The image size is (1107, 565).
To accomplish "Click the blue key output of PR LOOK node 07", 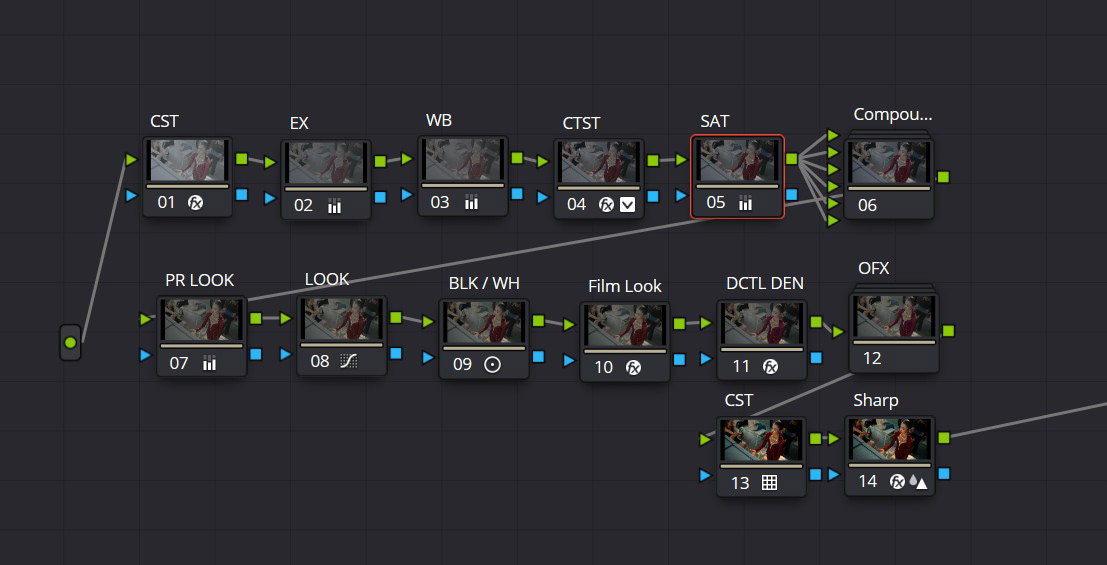I will [x=256, y=354].
